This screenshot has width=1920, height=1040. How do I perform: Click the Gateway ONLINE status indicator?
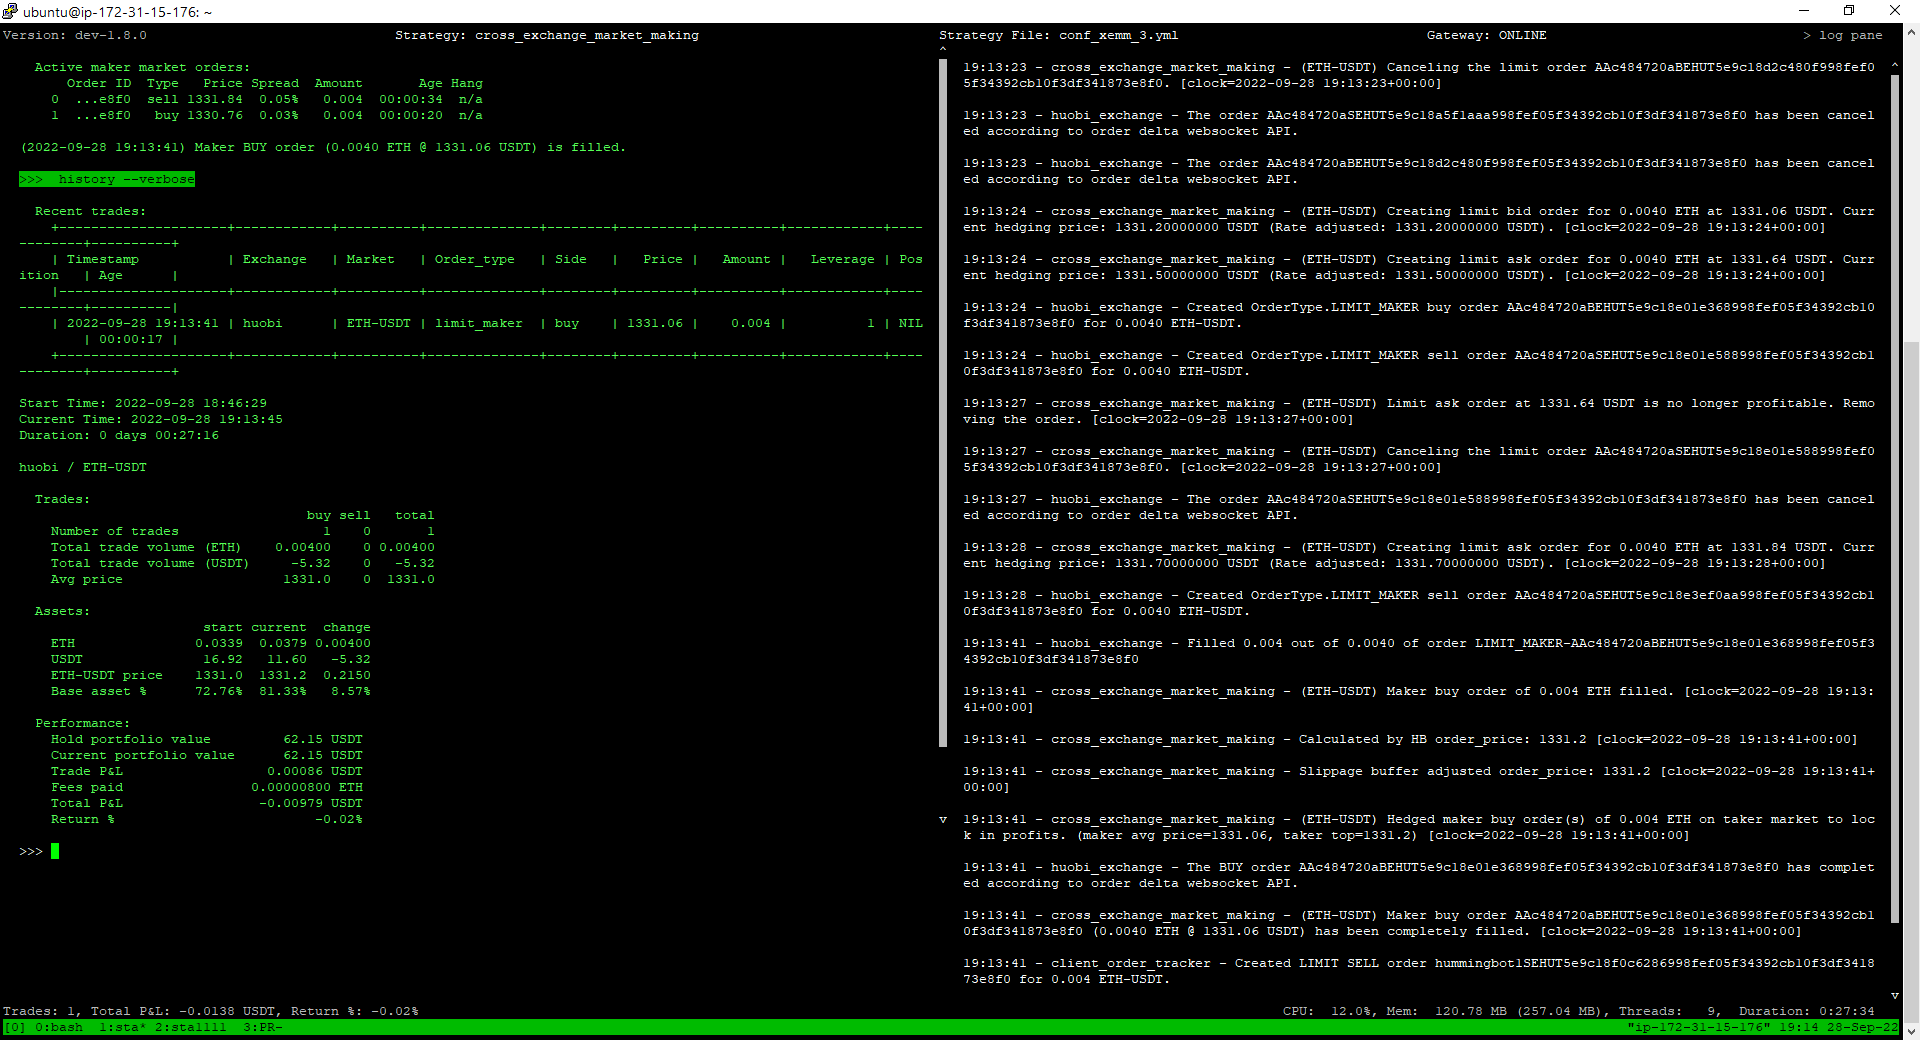click(1487, 35)
